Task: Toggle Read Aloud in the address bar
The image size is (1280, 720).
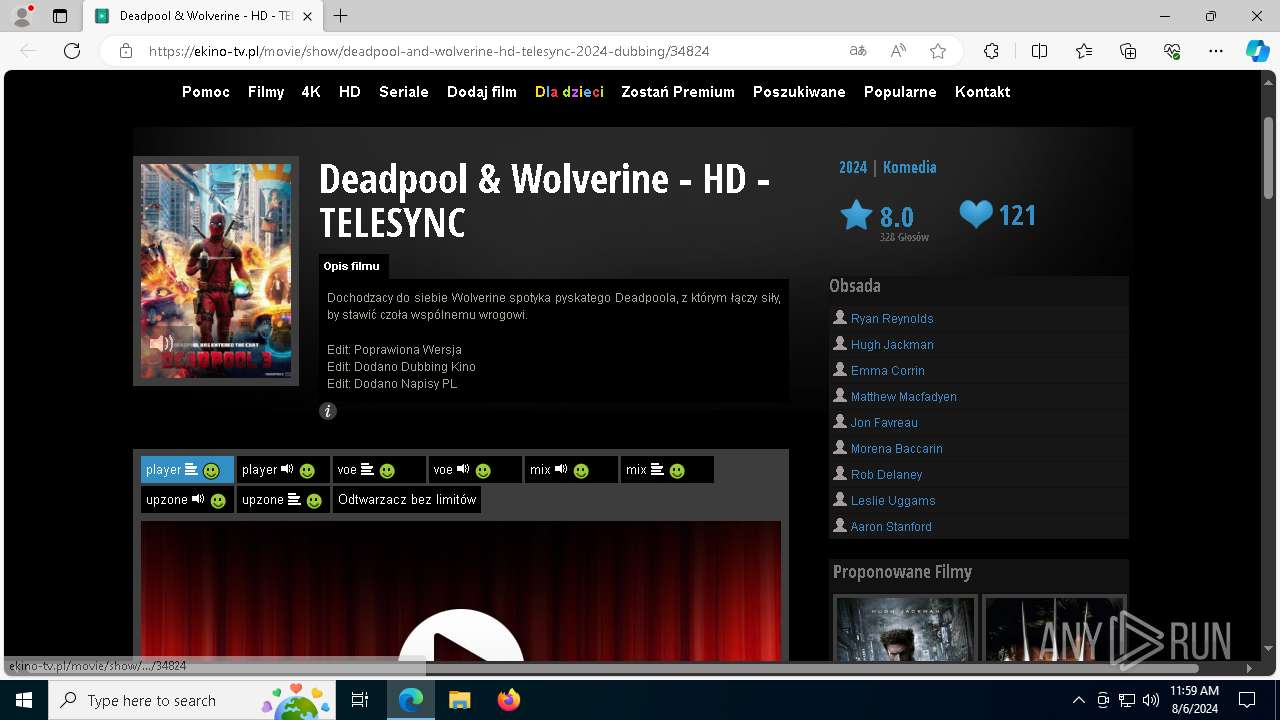Action: 898,51
